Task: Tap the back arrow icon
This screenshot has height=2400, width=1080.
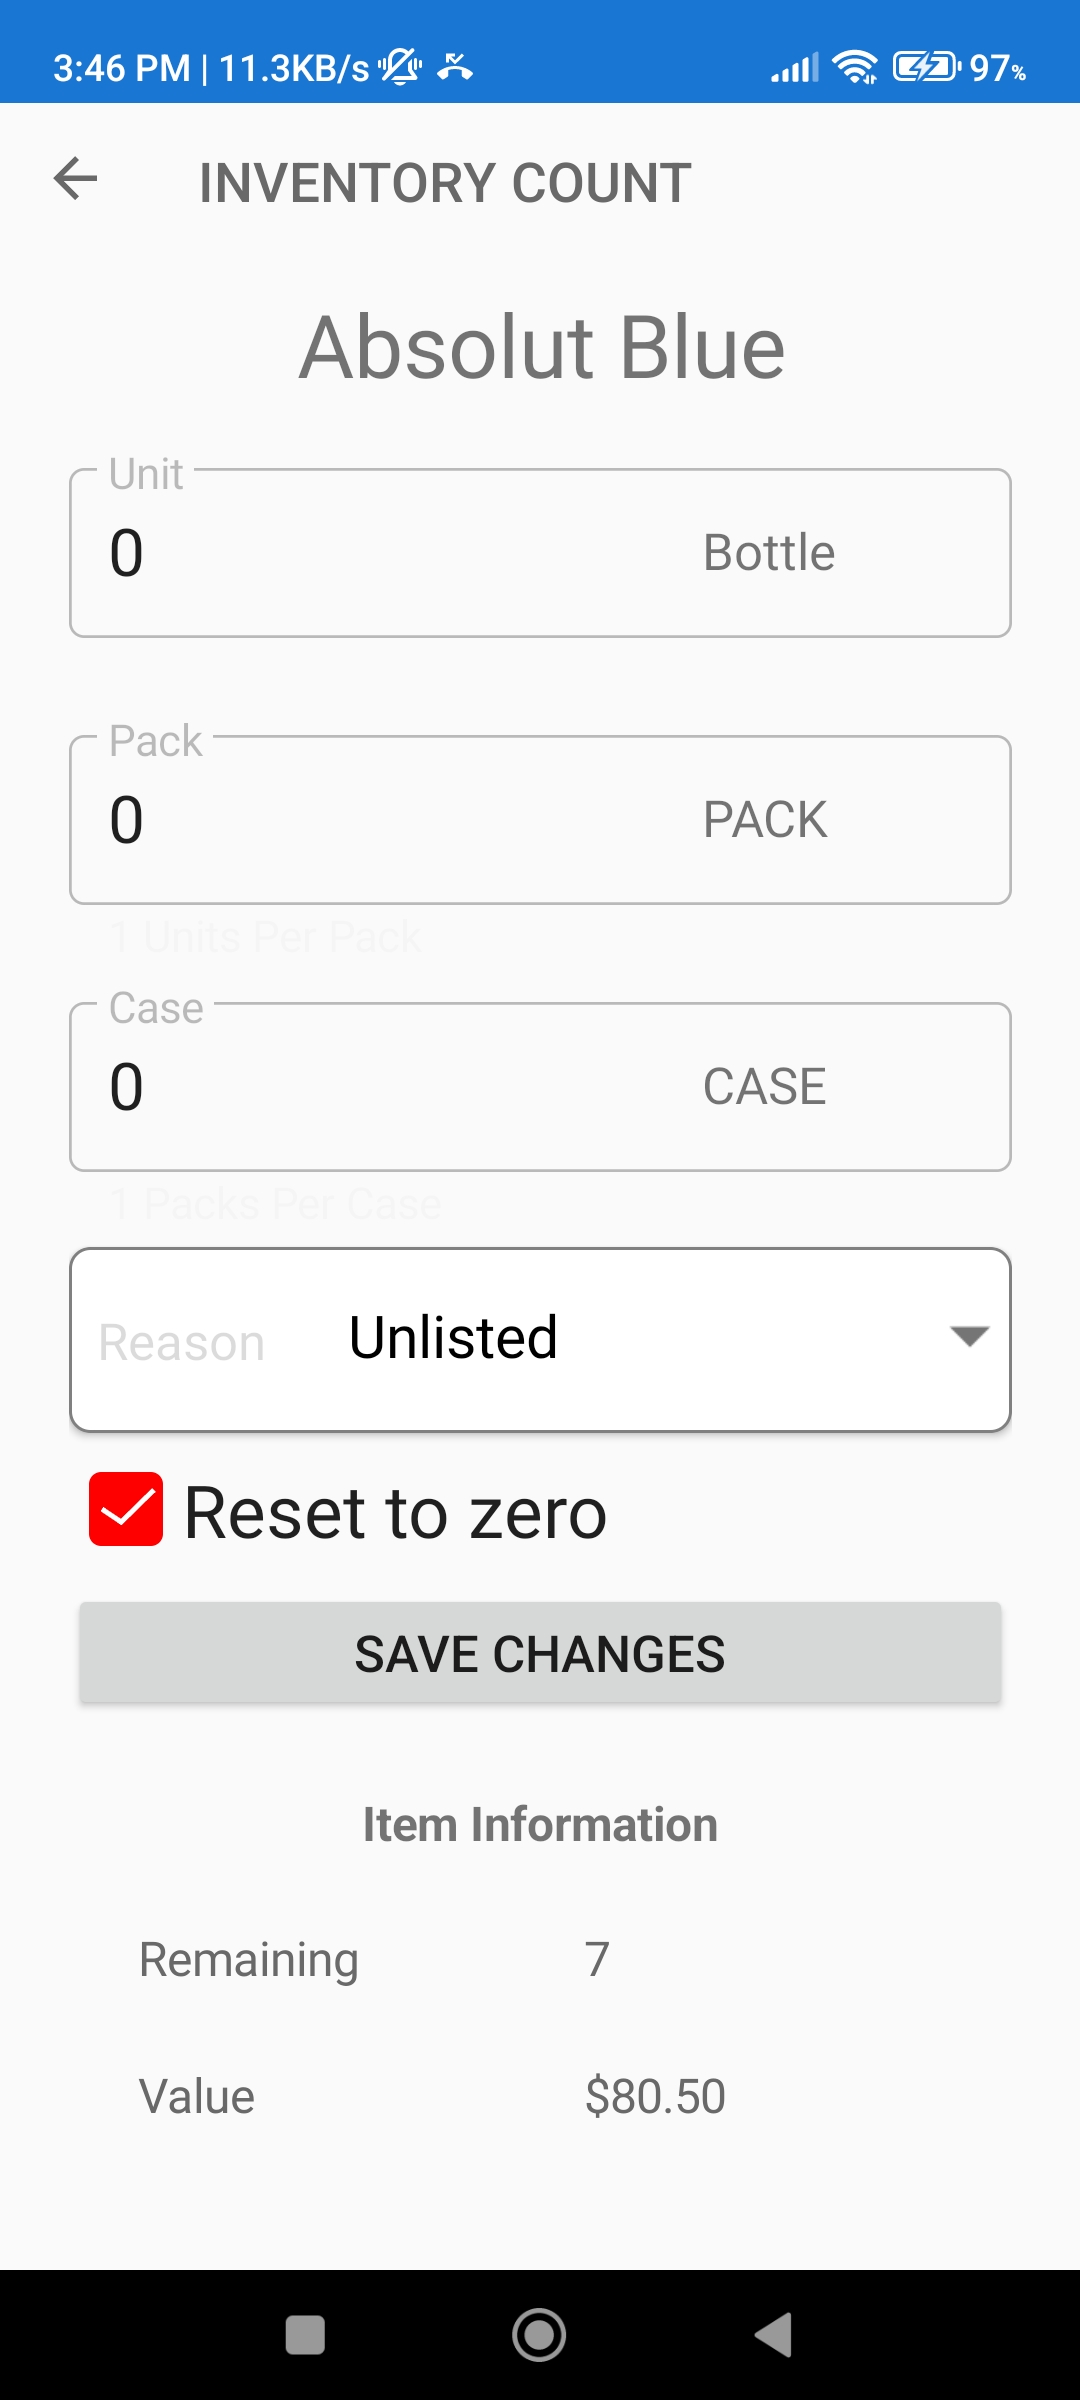Action: pos(75,180)
